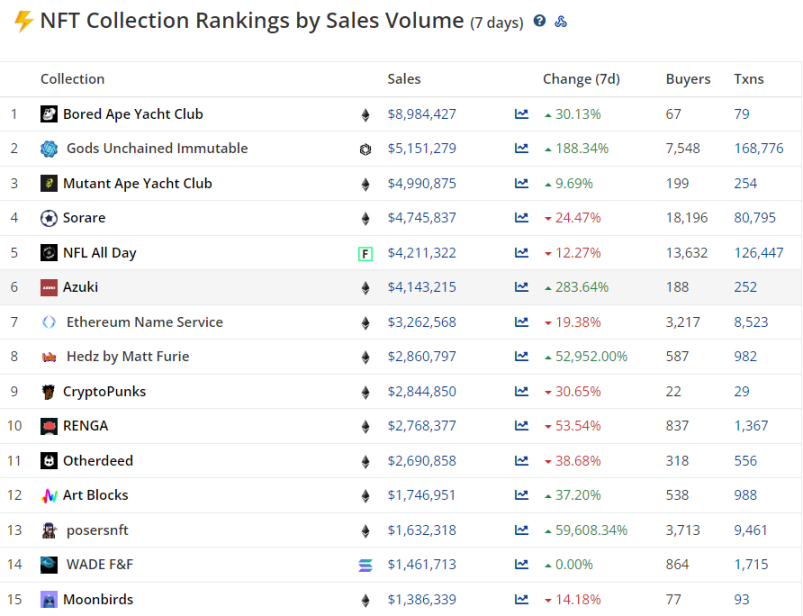Open sales chart icon for Art Blocks

(x=521, y=495)
